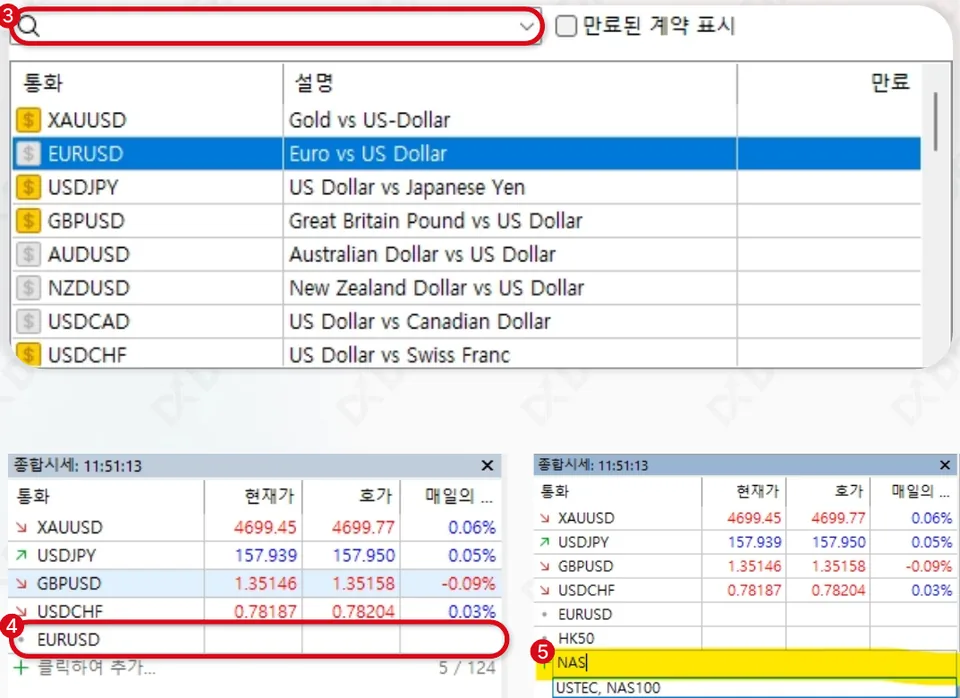Click GBPUSD down arrow in right market watch
Viewport: 960px width, 698px height.
[x=545, y=566]
